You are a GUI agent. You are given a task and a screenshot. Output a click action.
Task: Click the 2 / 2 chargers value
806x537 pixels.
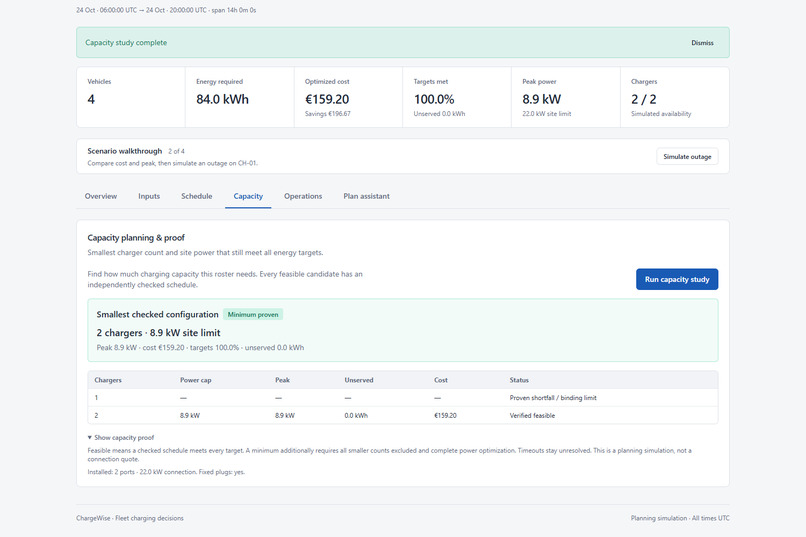pos(644,99)
